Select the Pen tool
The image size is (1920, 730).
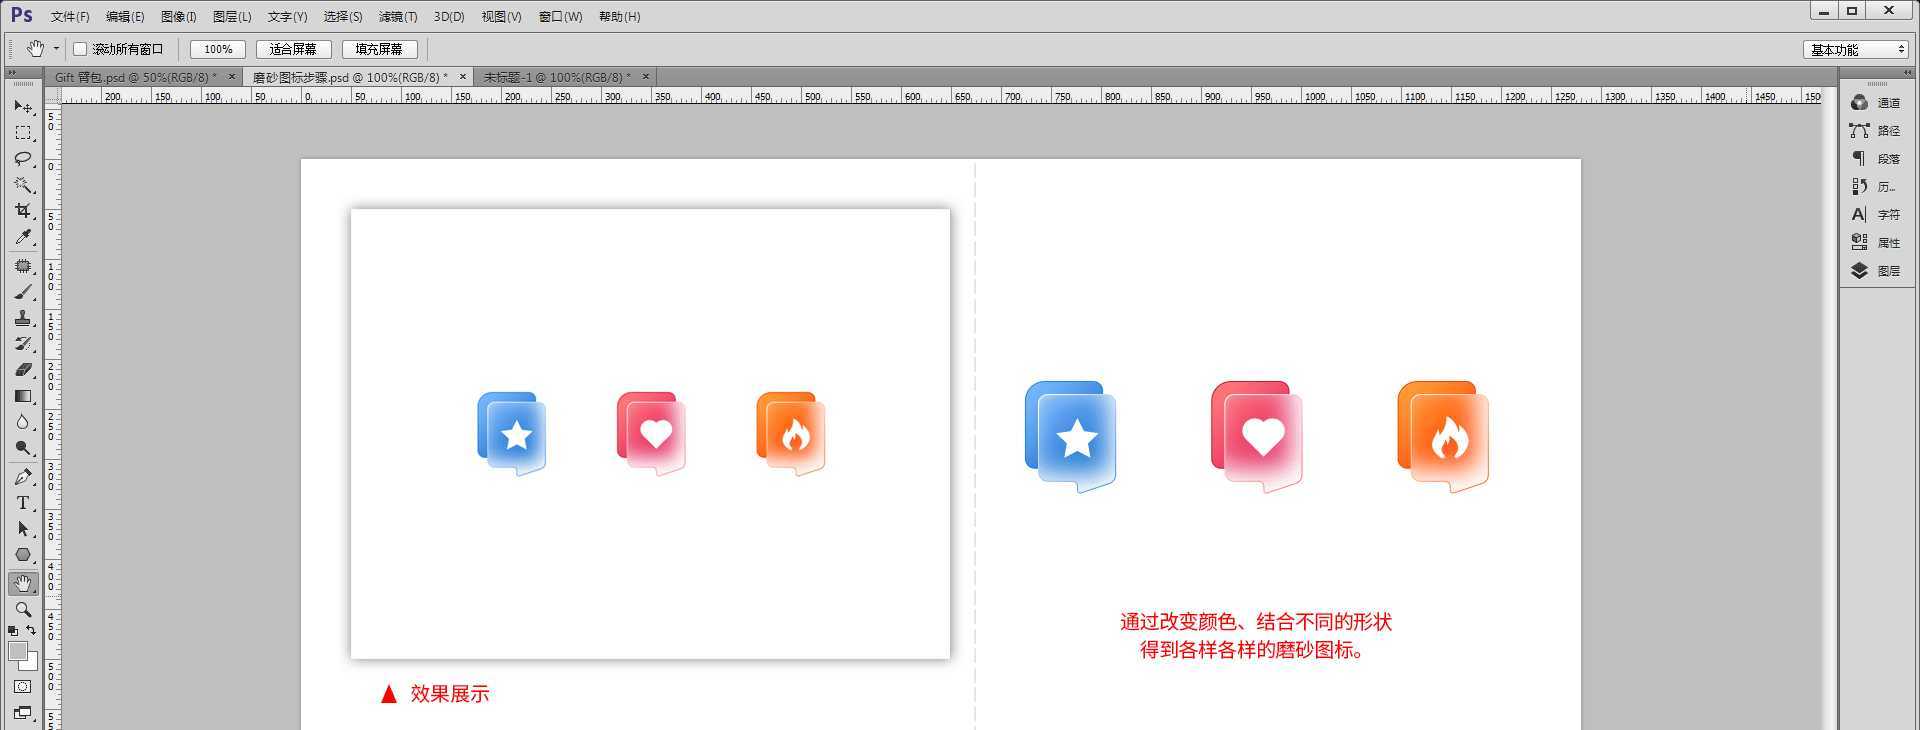coord(23,477)
